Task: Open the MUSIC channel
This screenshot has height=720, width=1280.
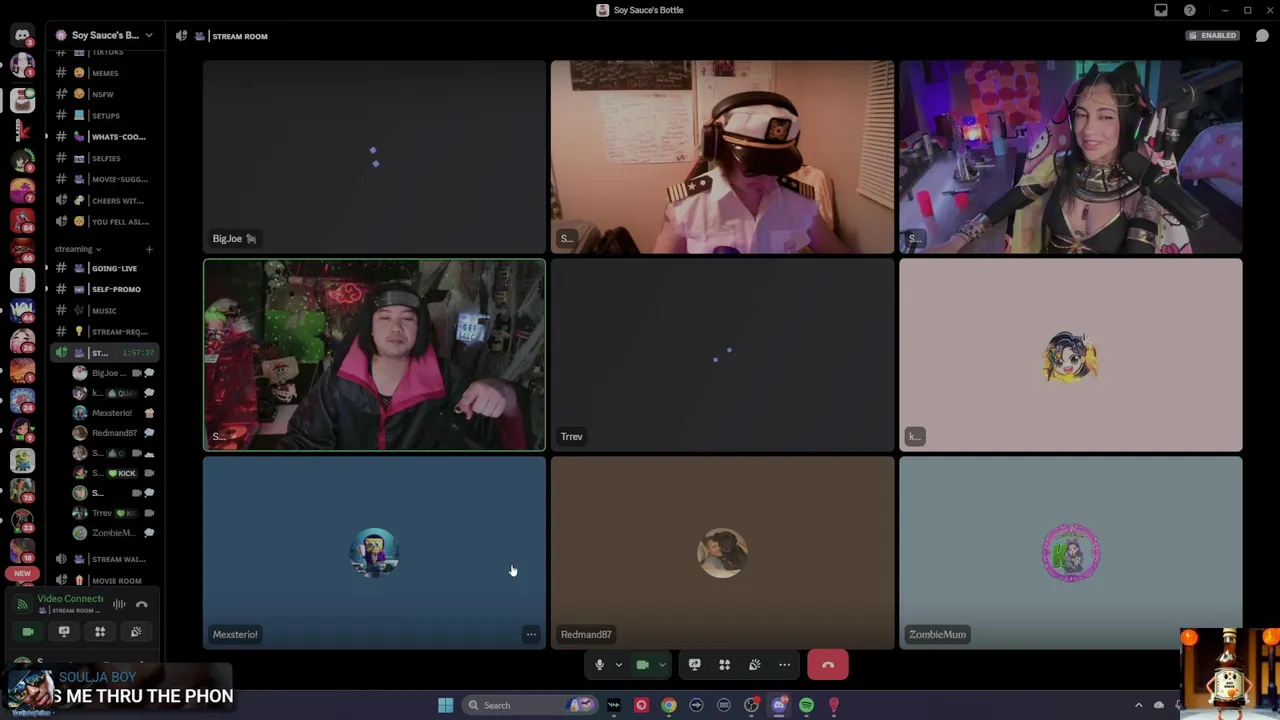Action: 104,310
